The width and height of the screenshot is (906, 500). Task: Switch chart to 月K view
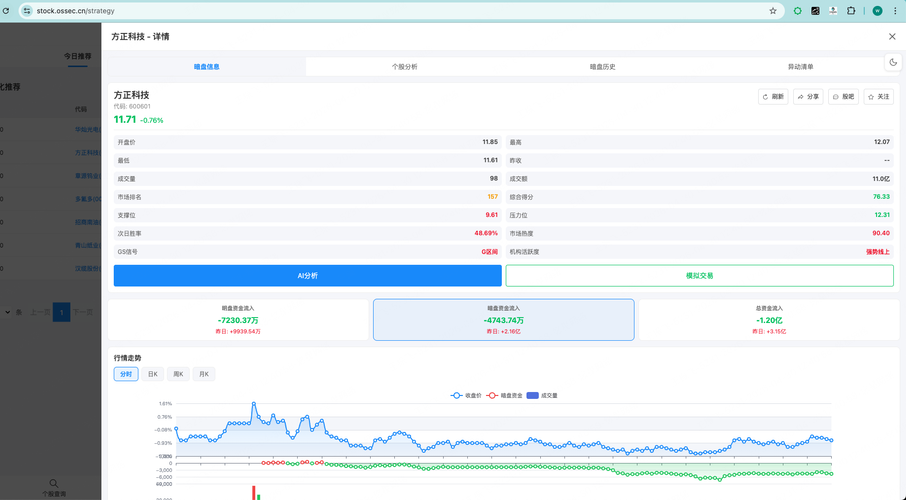coord(204,374)
